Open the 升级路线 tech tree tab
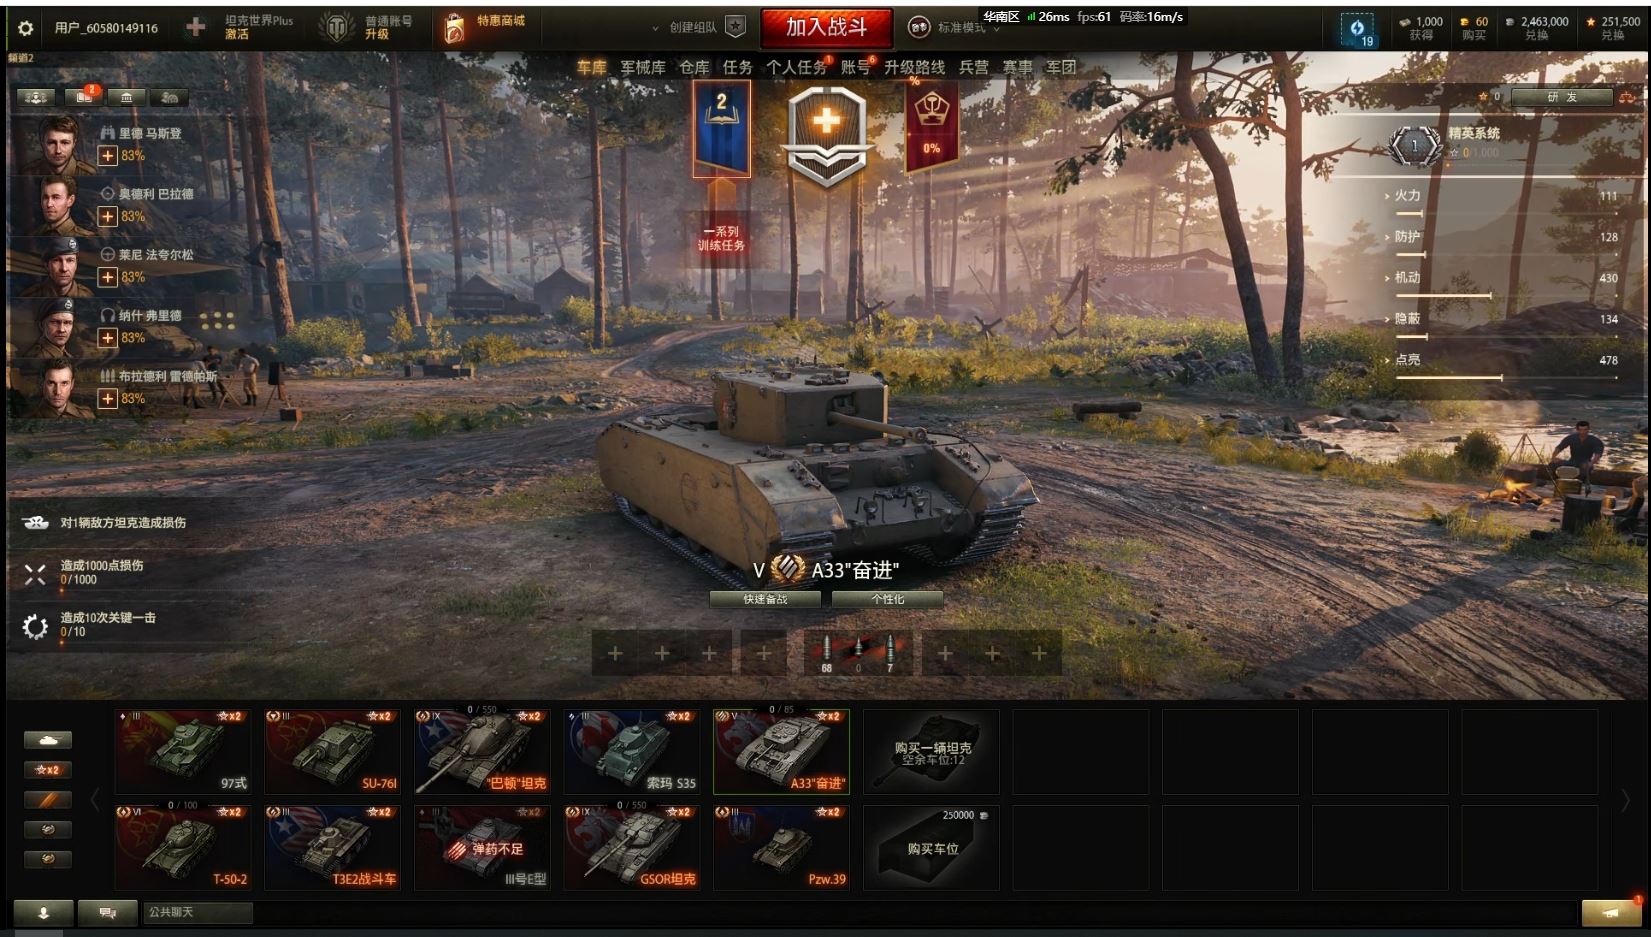The image size is (1651, 937). (x=914, y=67)
